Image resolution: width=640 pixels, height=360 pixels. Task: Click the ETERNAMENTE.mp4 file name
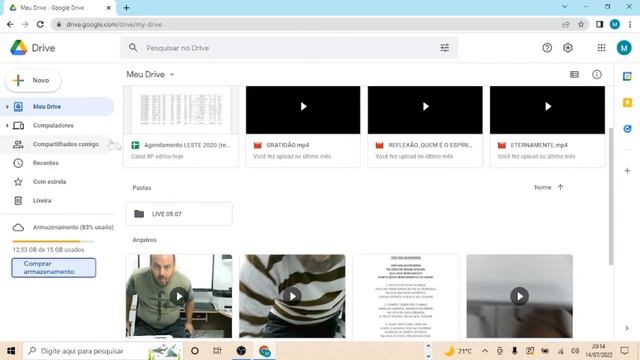click(x=539, y=145)
